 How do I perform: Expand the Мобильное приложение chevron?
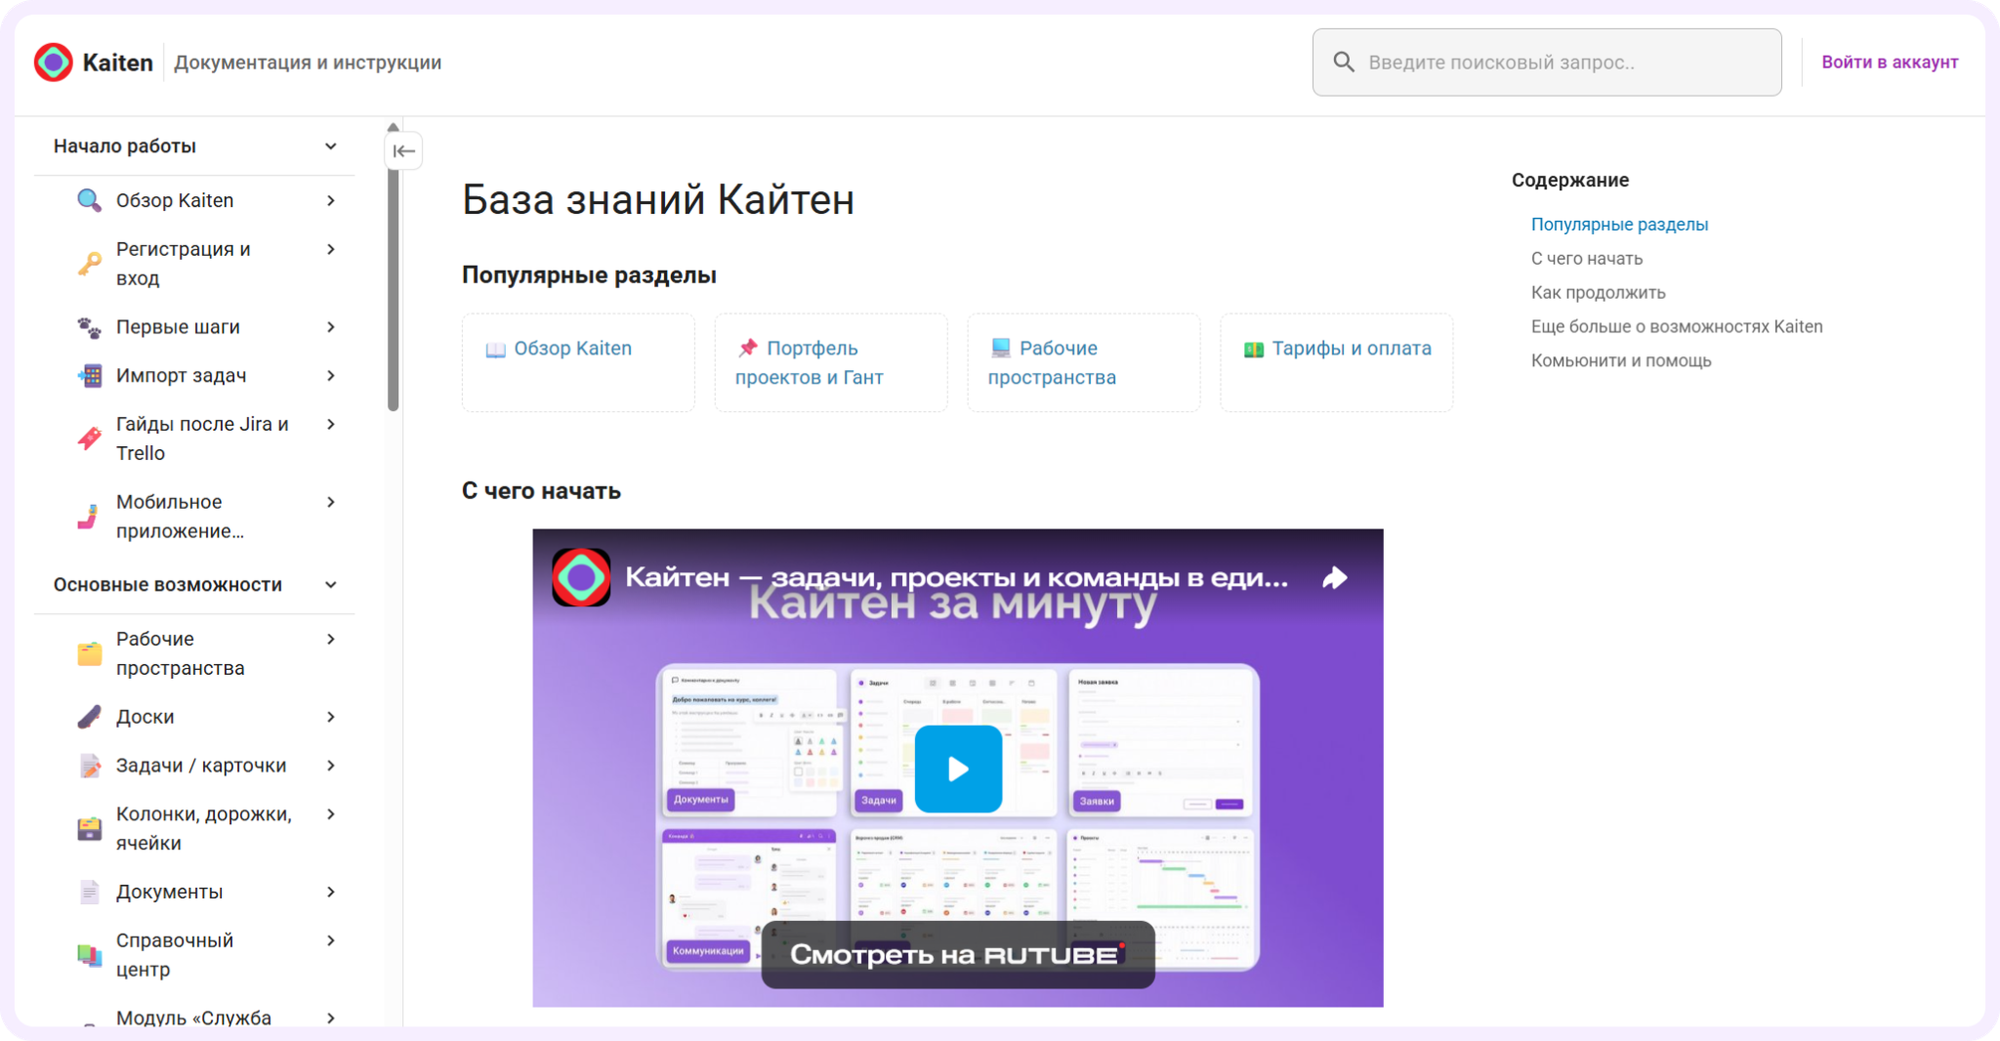point(331,503)
